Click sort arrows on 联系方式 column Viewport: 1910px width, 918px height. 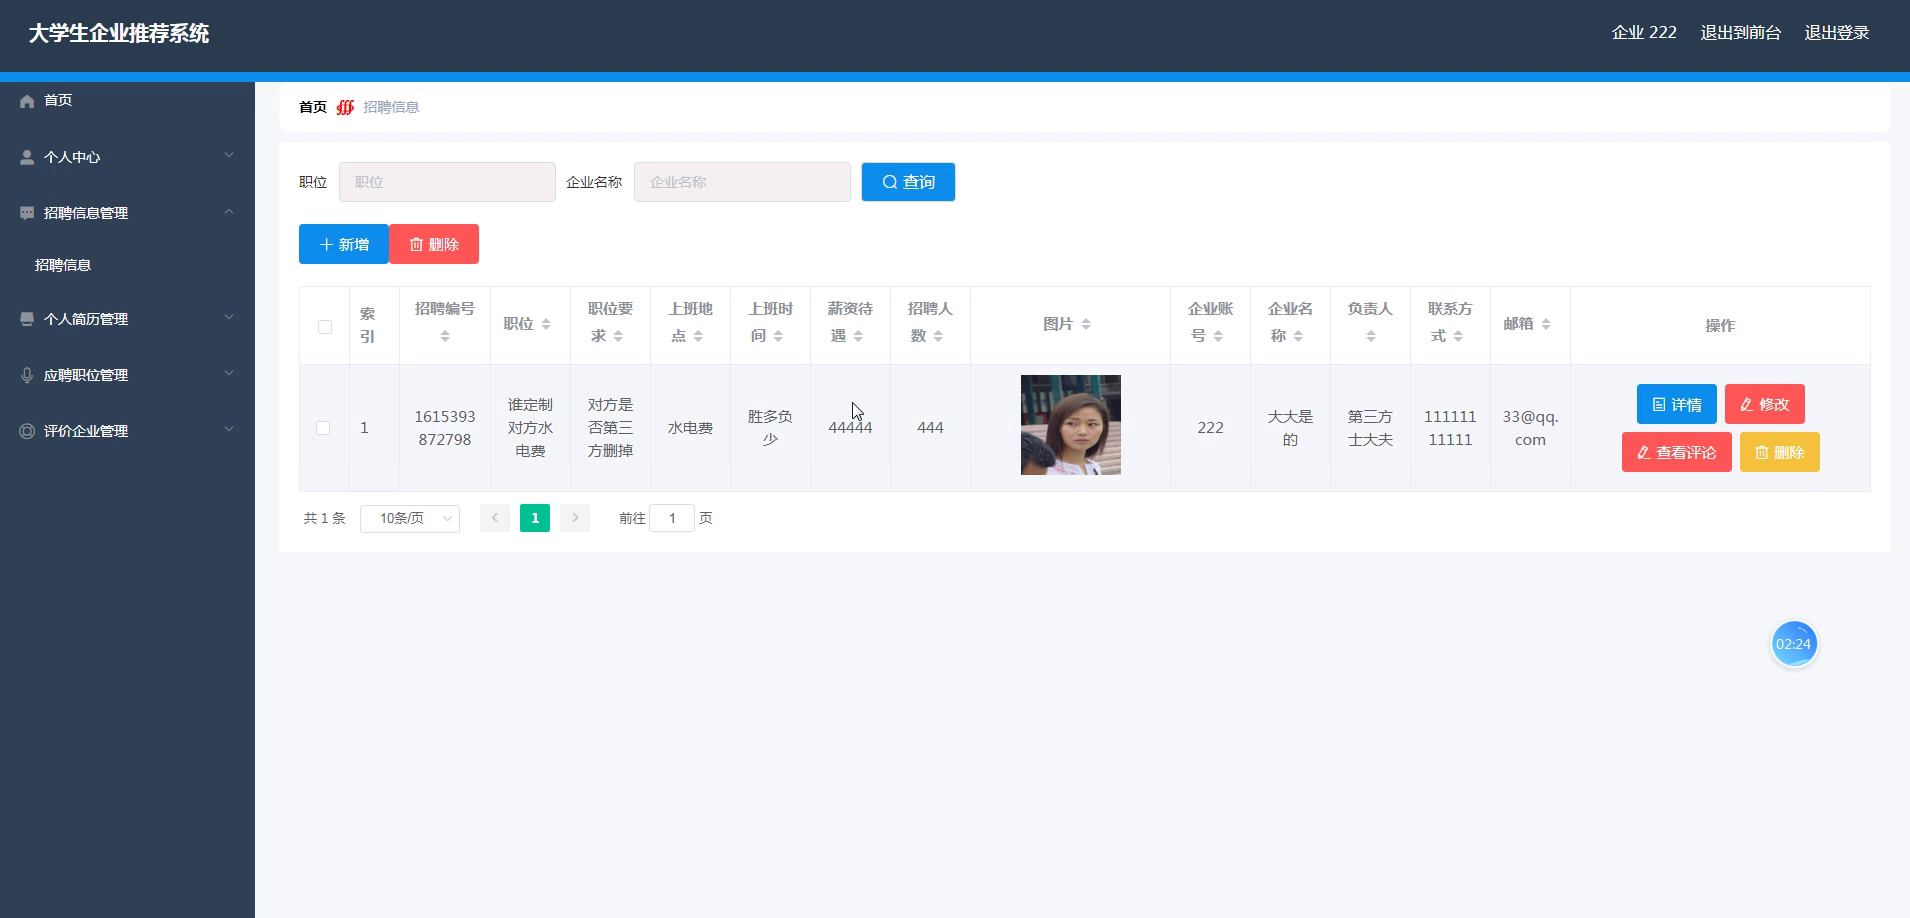(x=1458, y=336)
